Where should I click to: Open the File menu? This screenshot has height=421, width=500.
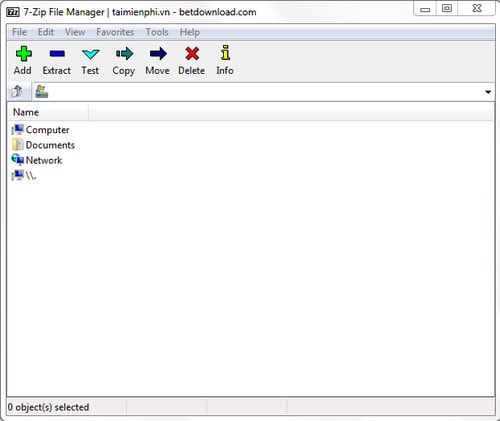[x=19, y=32]
